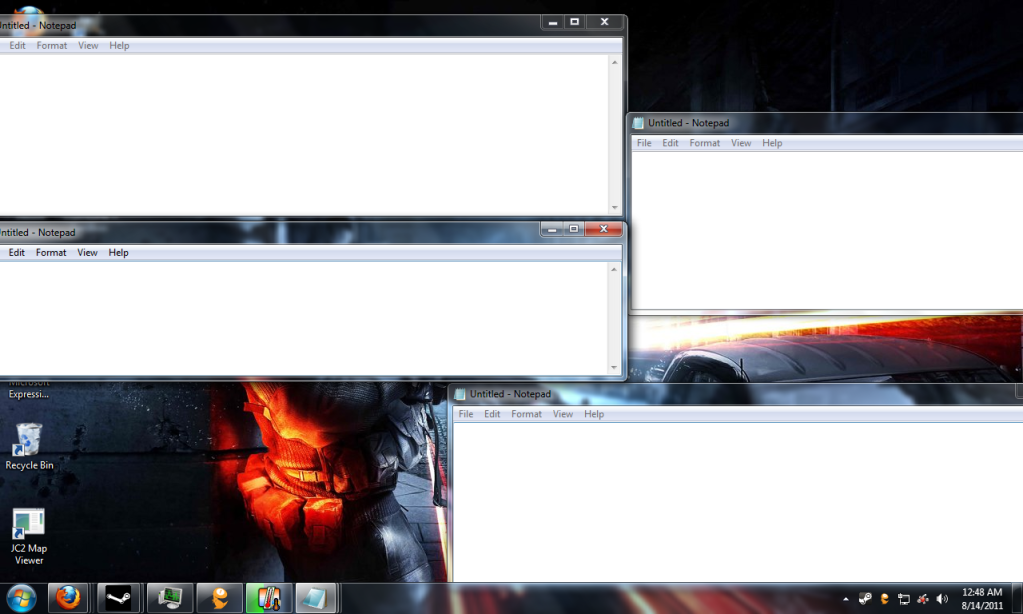Minimize the topmost Notepad window
The height and width of the screenshot is (614, 1023).
tap(553, 22)
